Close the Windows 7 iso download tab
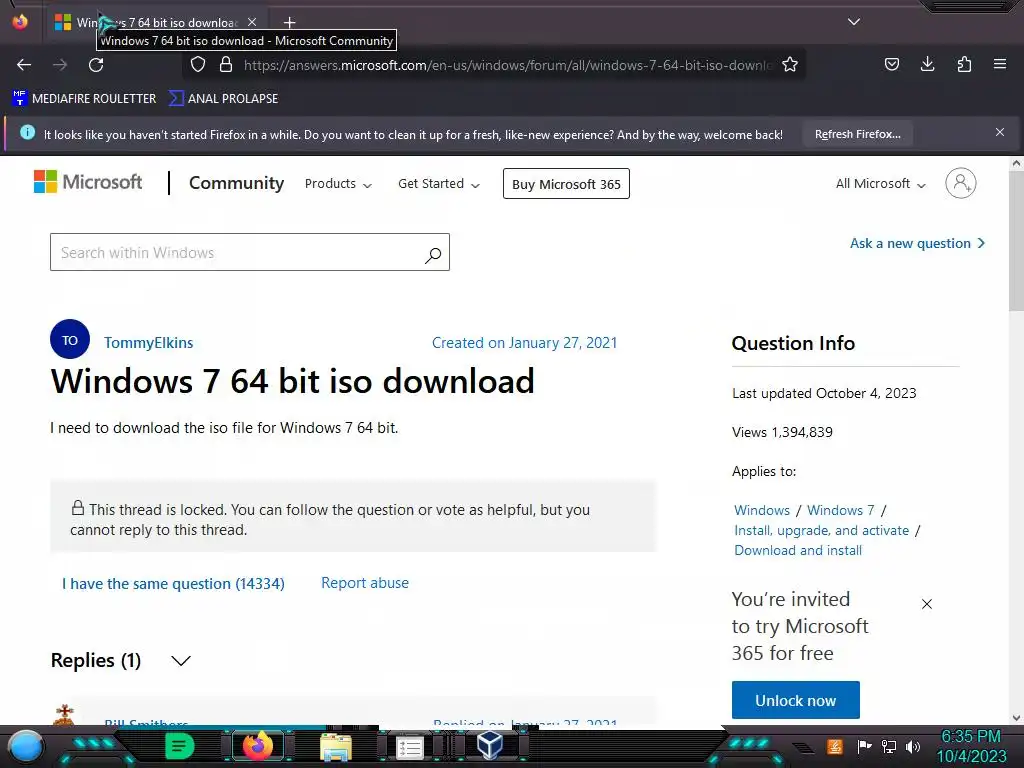 (252, 22)
